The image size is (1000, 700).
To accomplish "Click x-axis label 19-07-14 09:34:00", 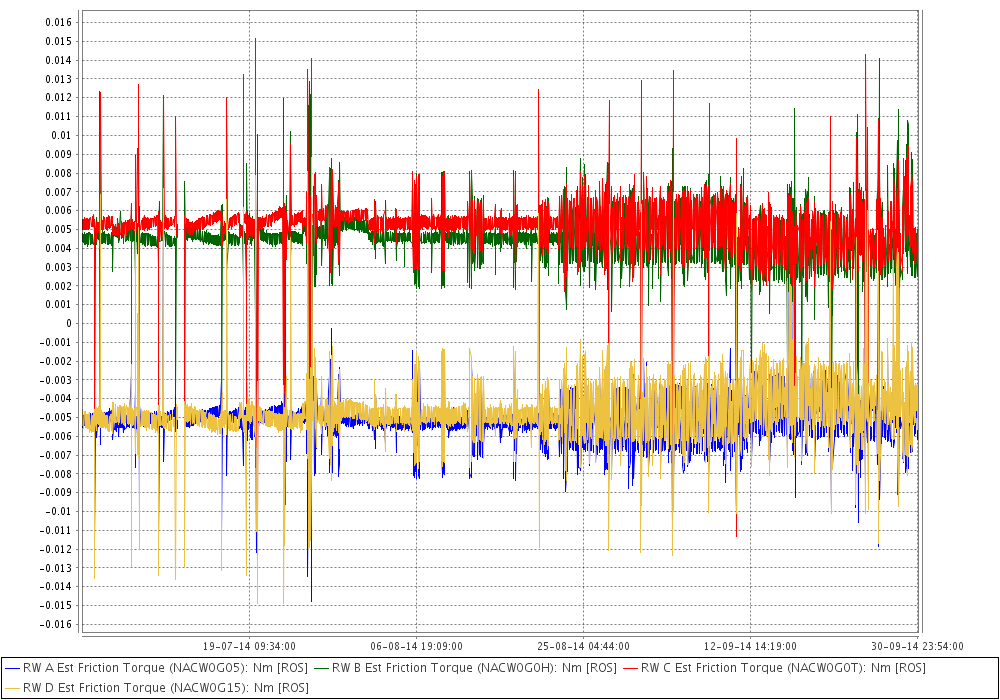I will (x=249, y=646).
